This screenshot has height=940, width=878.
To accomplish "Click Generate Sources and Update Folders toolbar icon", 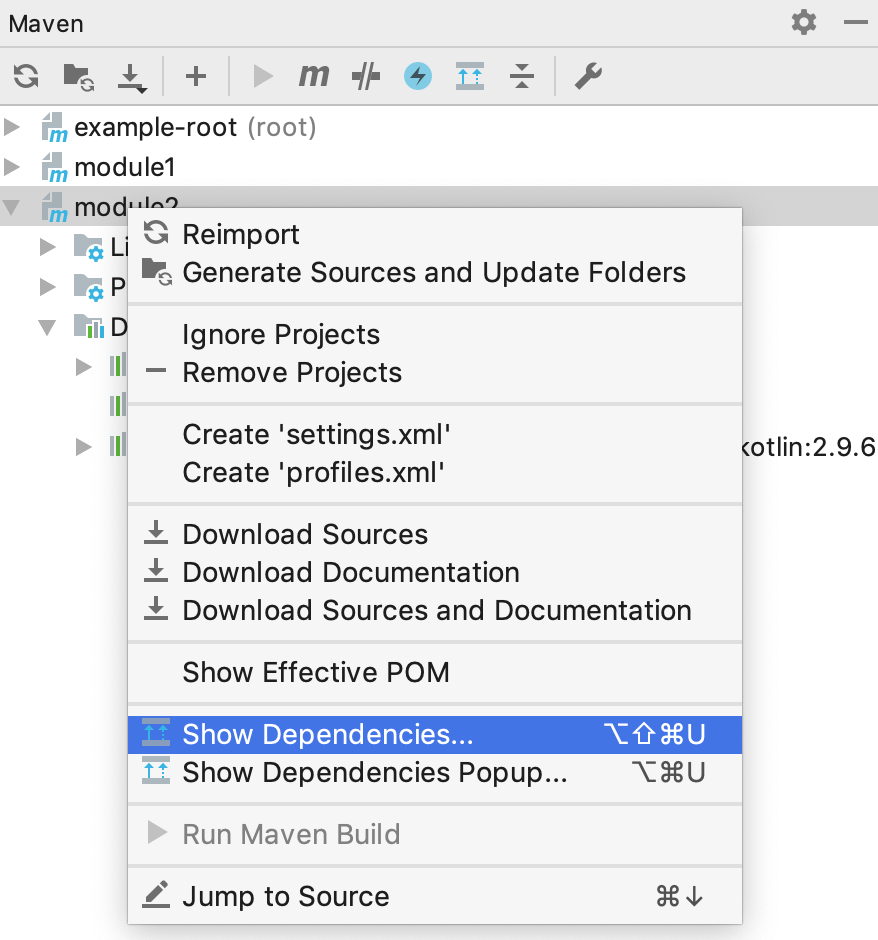I will tap(79, 77).
